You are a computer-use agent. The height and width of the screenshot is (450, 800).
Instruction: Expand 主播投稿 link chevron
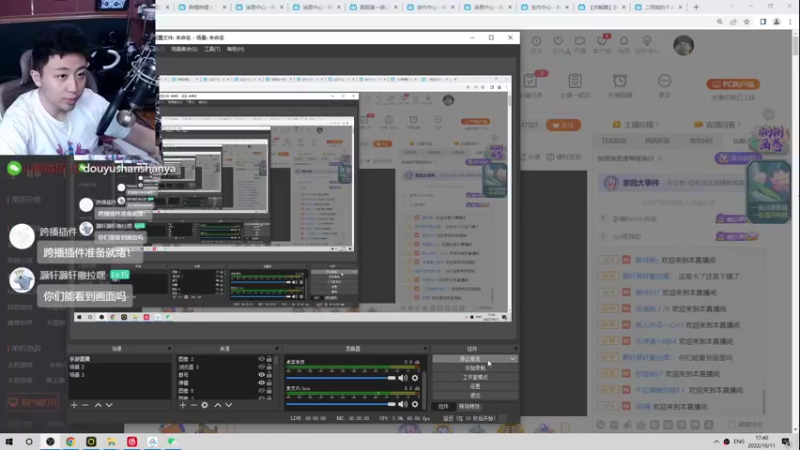click(657, 124)
